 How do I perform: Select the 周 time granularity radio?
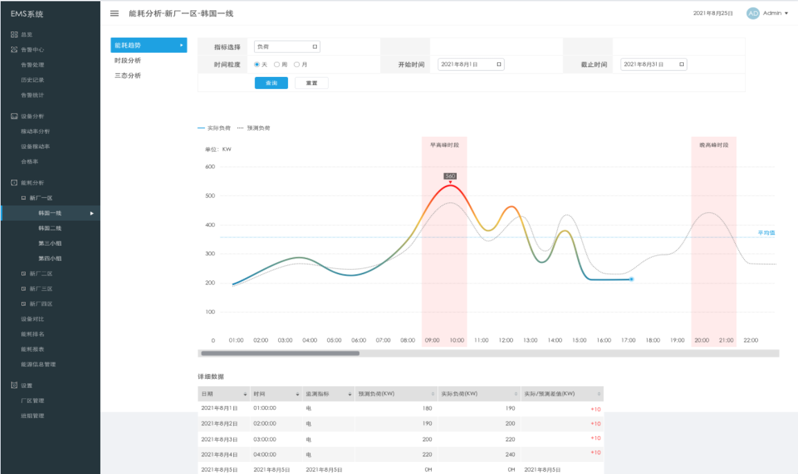[x=277, y=64]
